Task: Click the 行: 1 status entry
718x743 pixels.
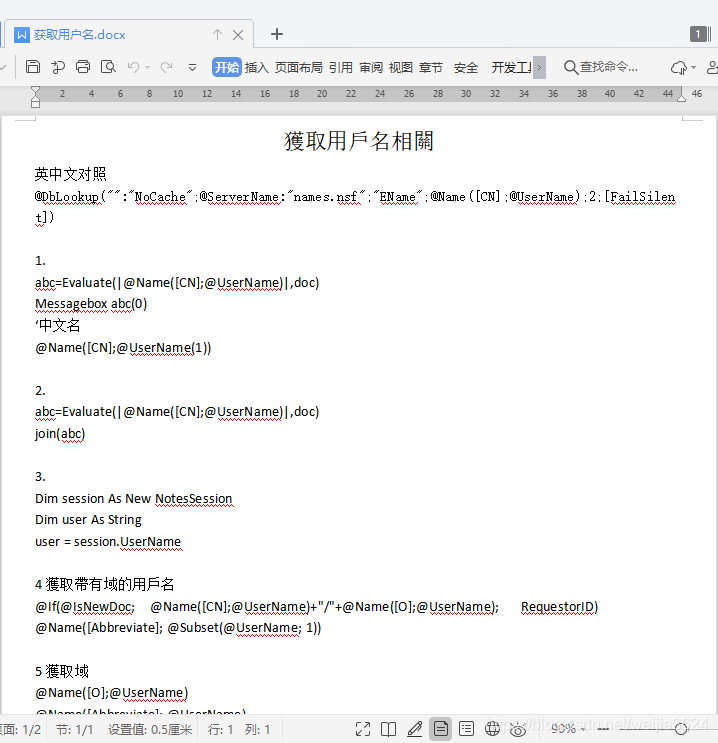Action: (x=220, y=729)
